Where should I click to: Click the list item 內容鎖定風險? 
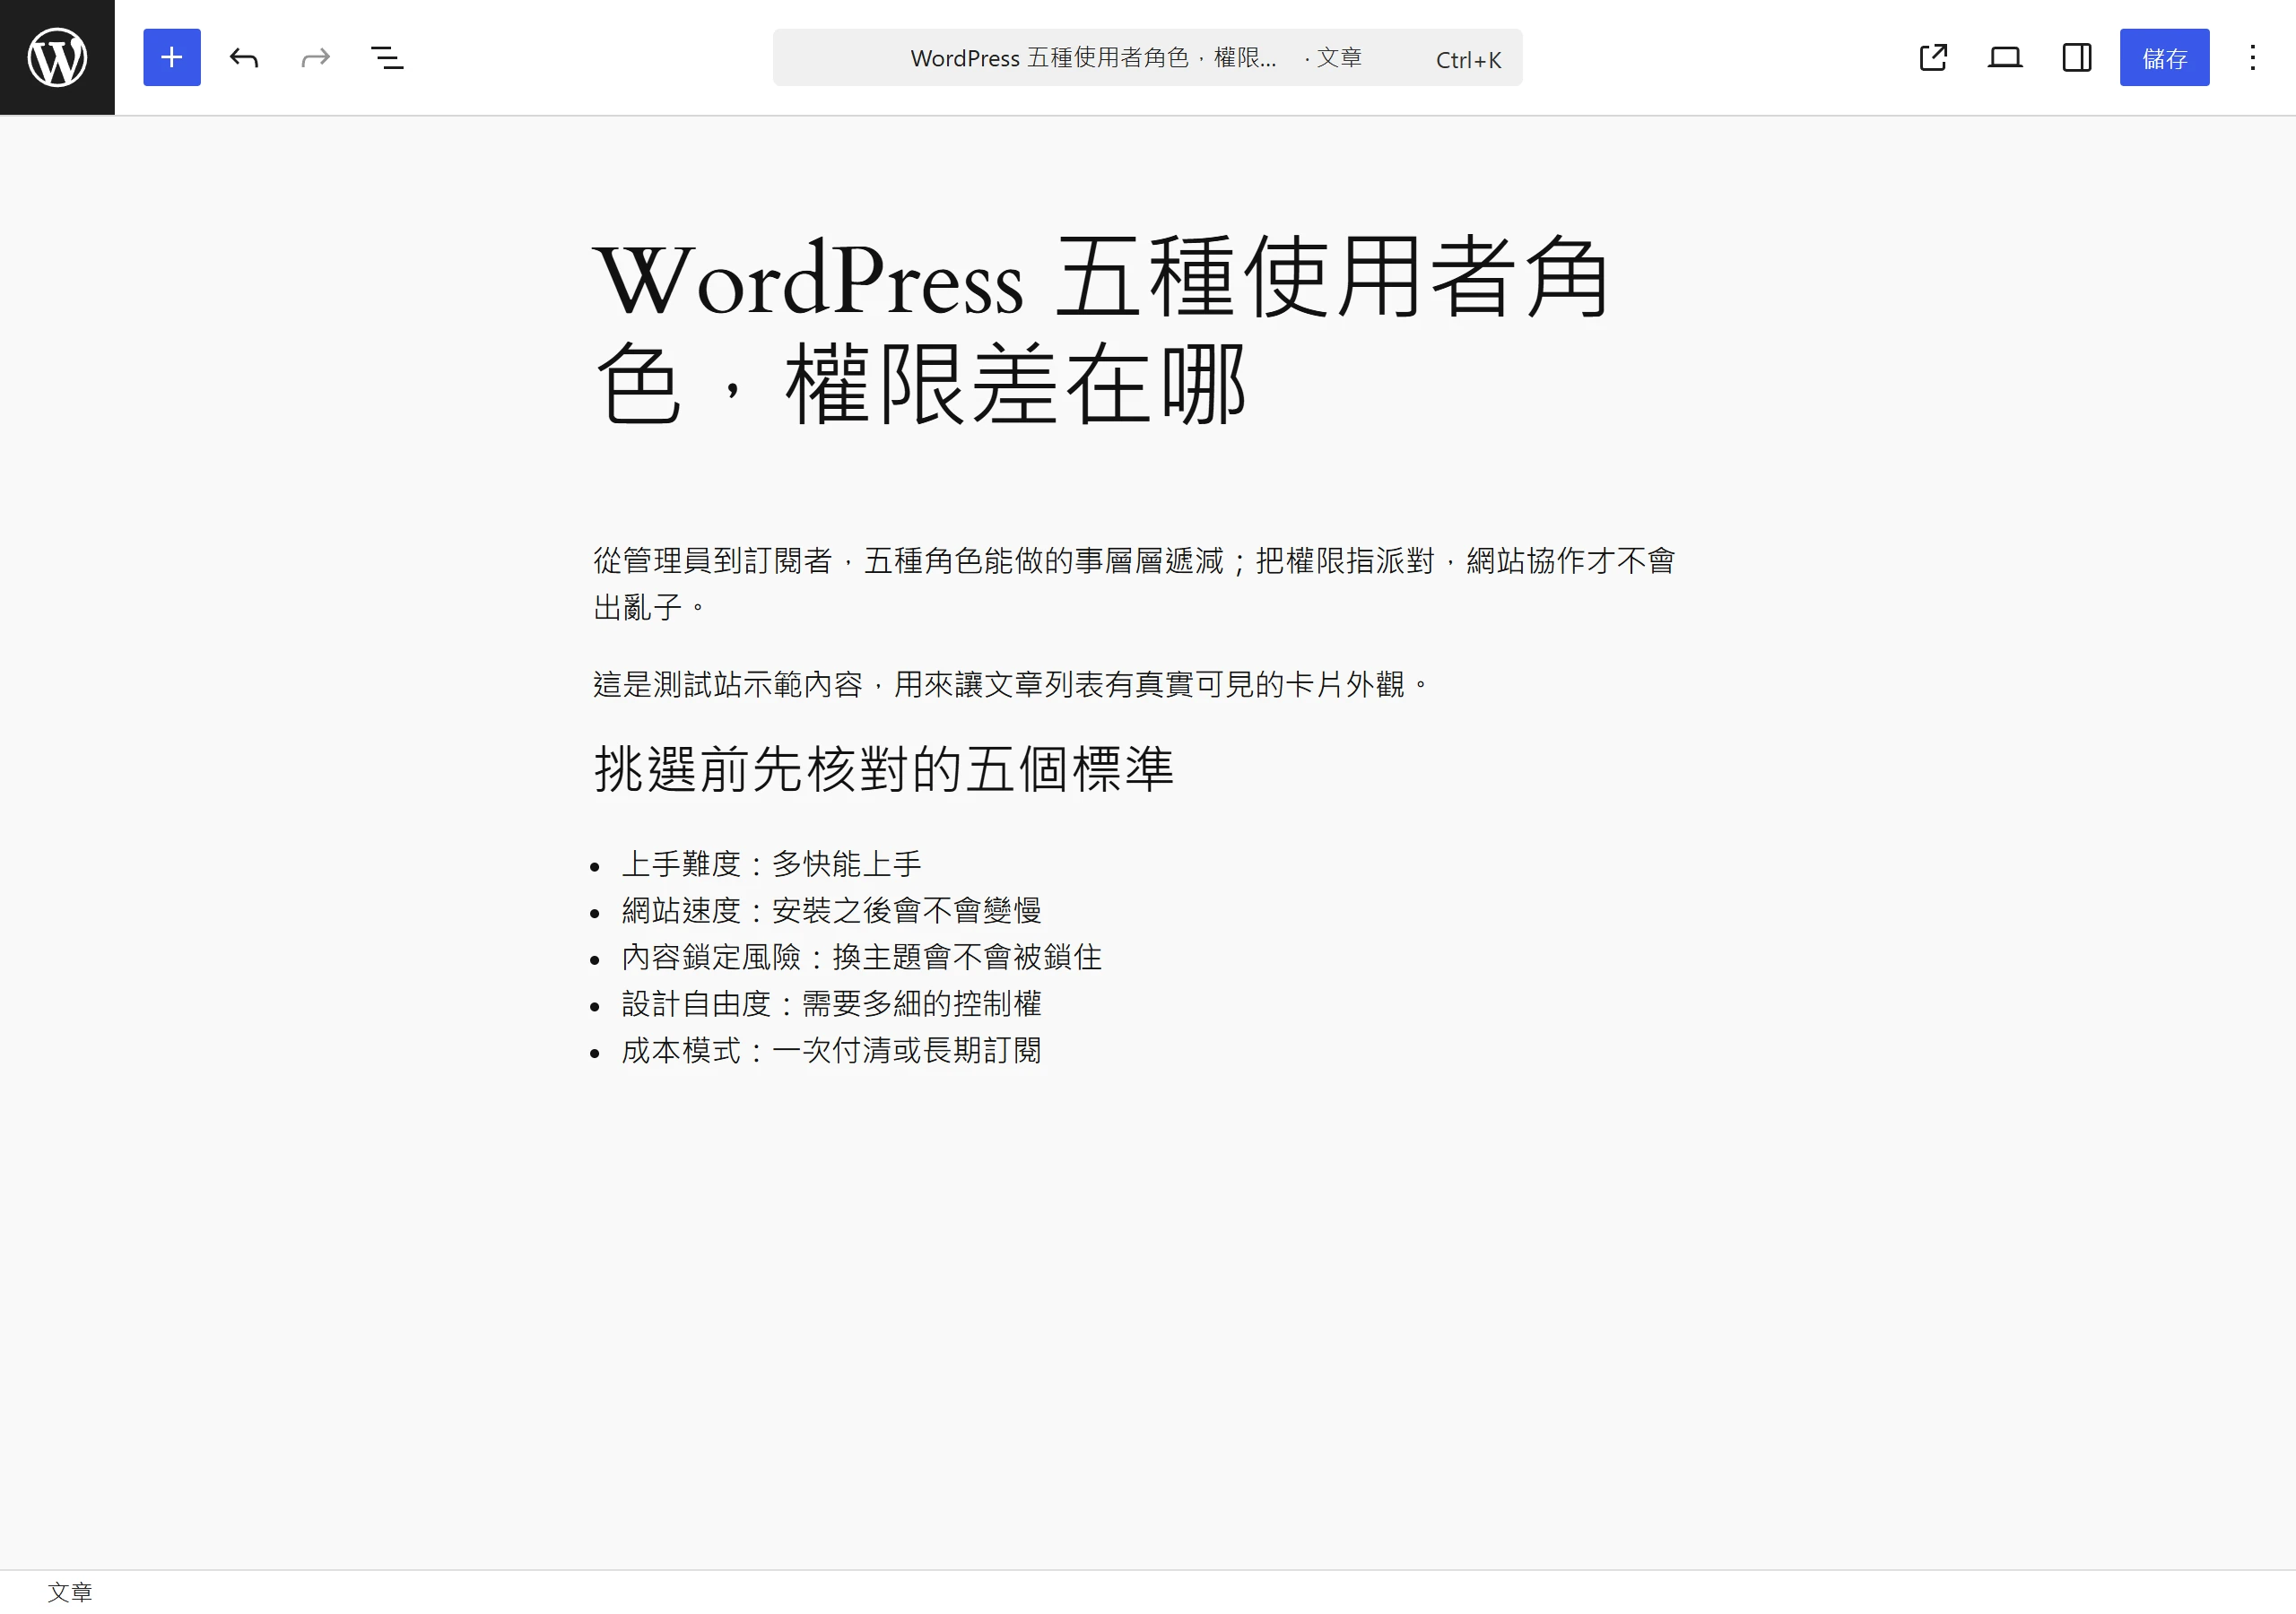click(x=861, y=957)
